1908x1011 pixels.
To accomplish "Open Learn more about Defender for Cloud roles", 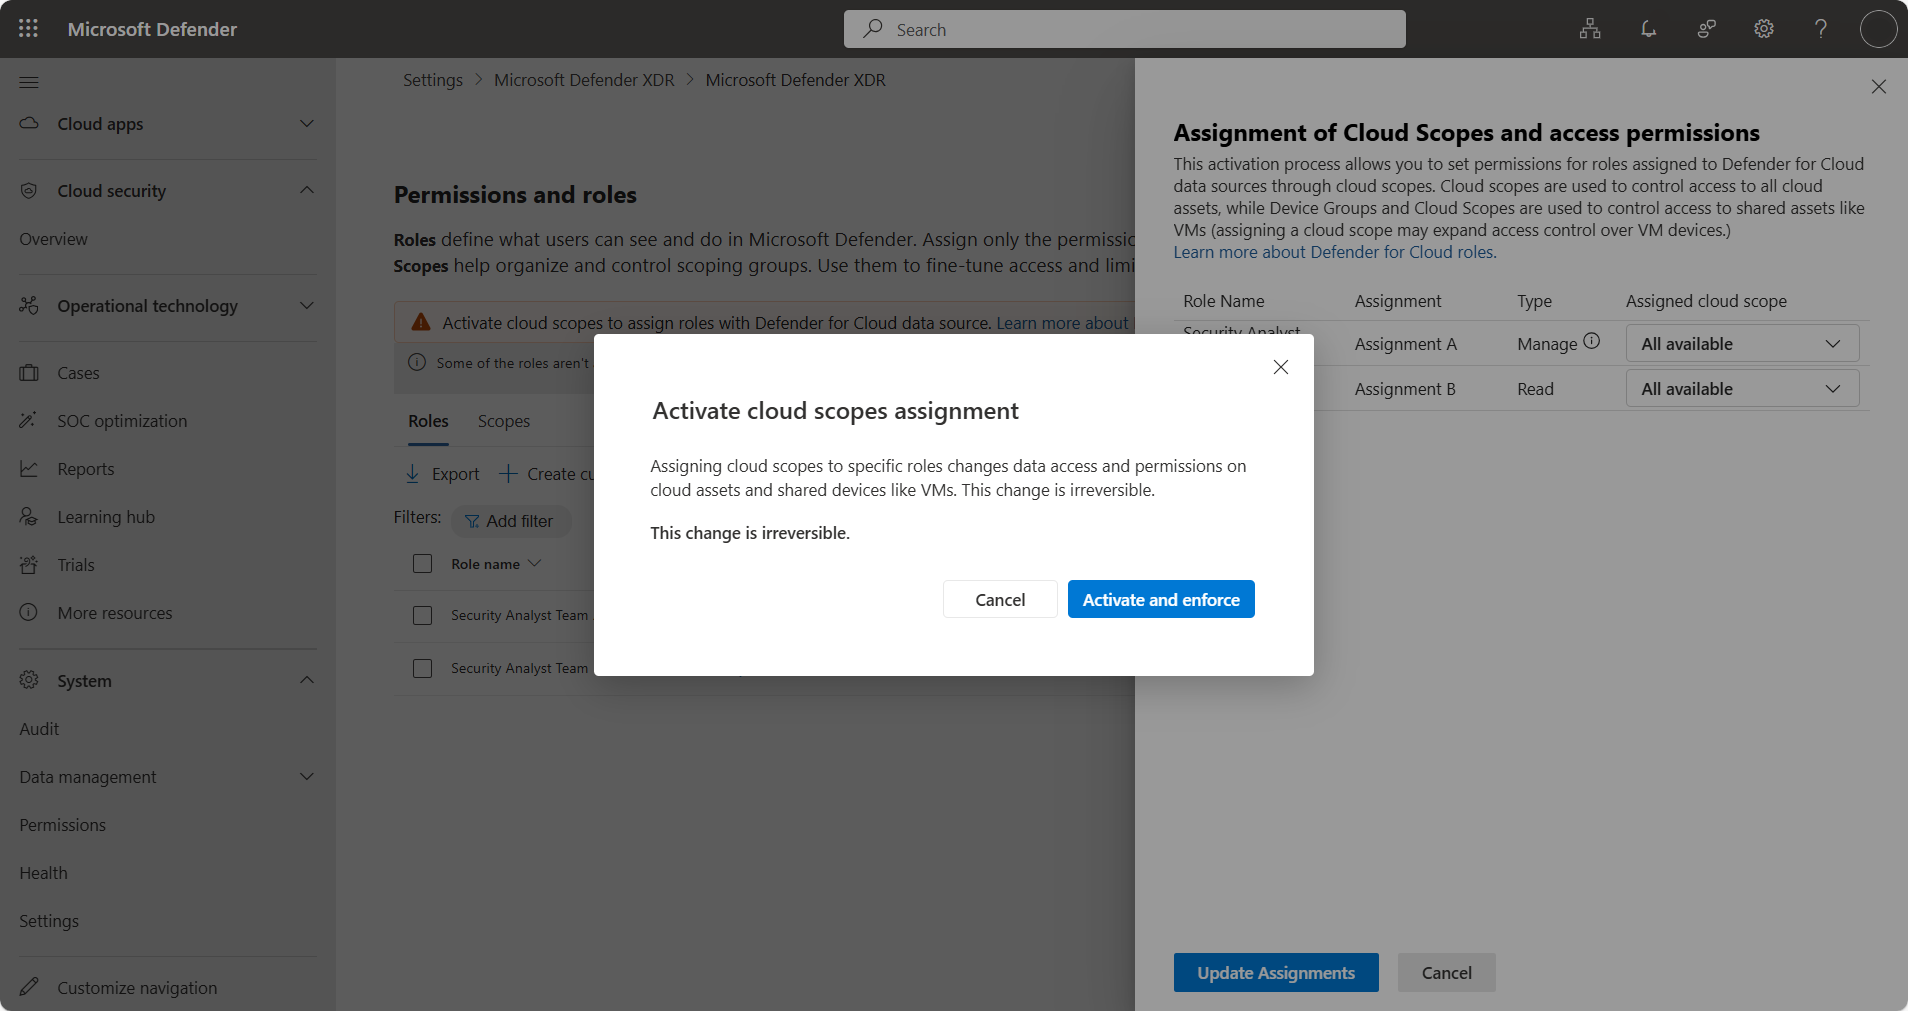I will point(1334,252).
